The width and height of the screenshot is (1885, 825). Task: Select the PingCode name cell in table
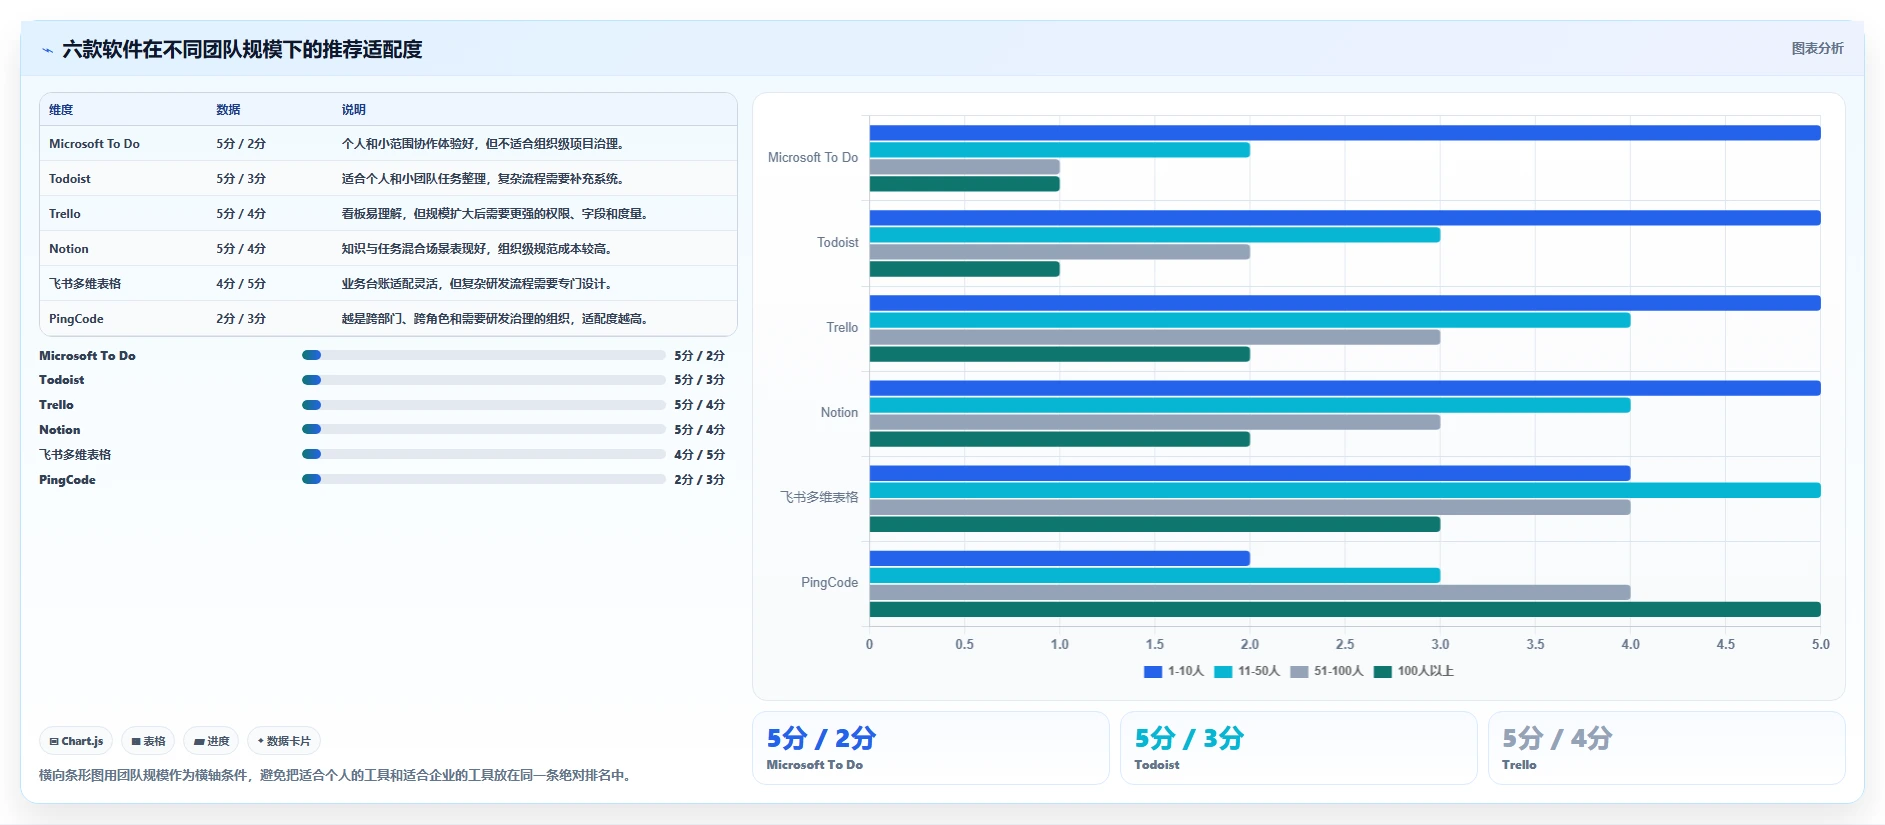click(76, 319)
